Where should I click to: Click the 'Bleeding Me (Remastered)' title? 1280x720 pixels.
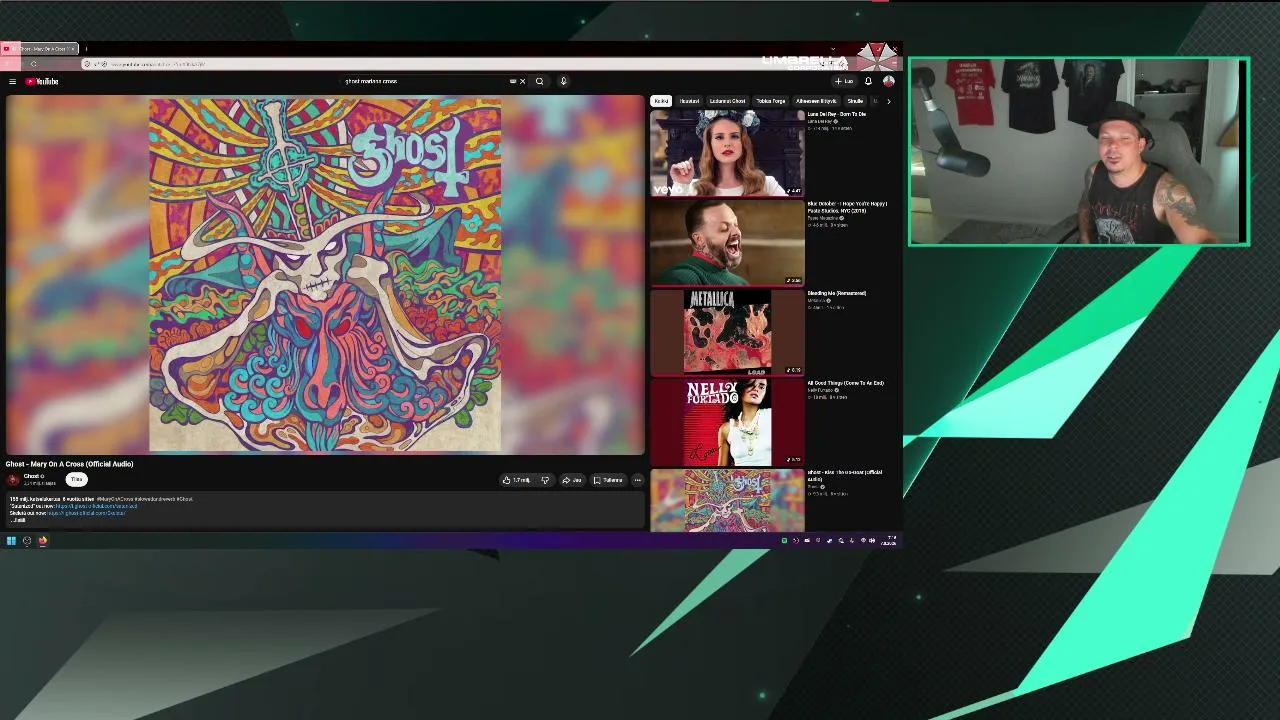pos(837,293)
